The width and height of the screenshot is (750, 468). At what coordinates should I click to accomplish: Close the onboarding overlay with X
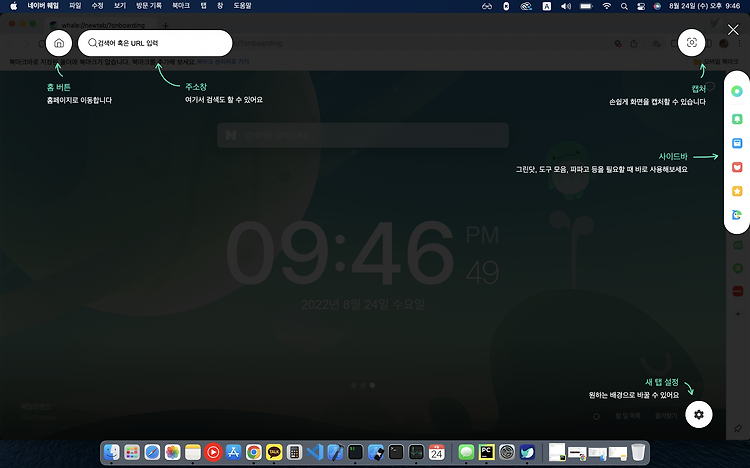coord(733,30)
